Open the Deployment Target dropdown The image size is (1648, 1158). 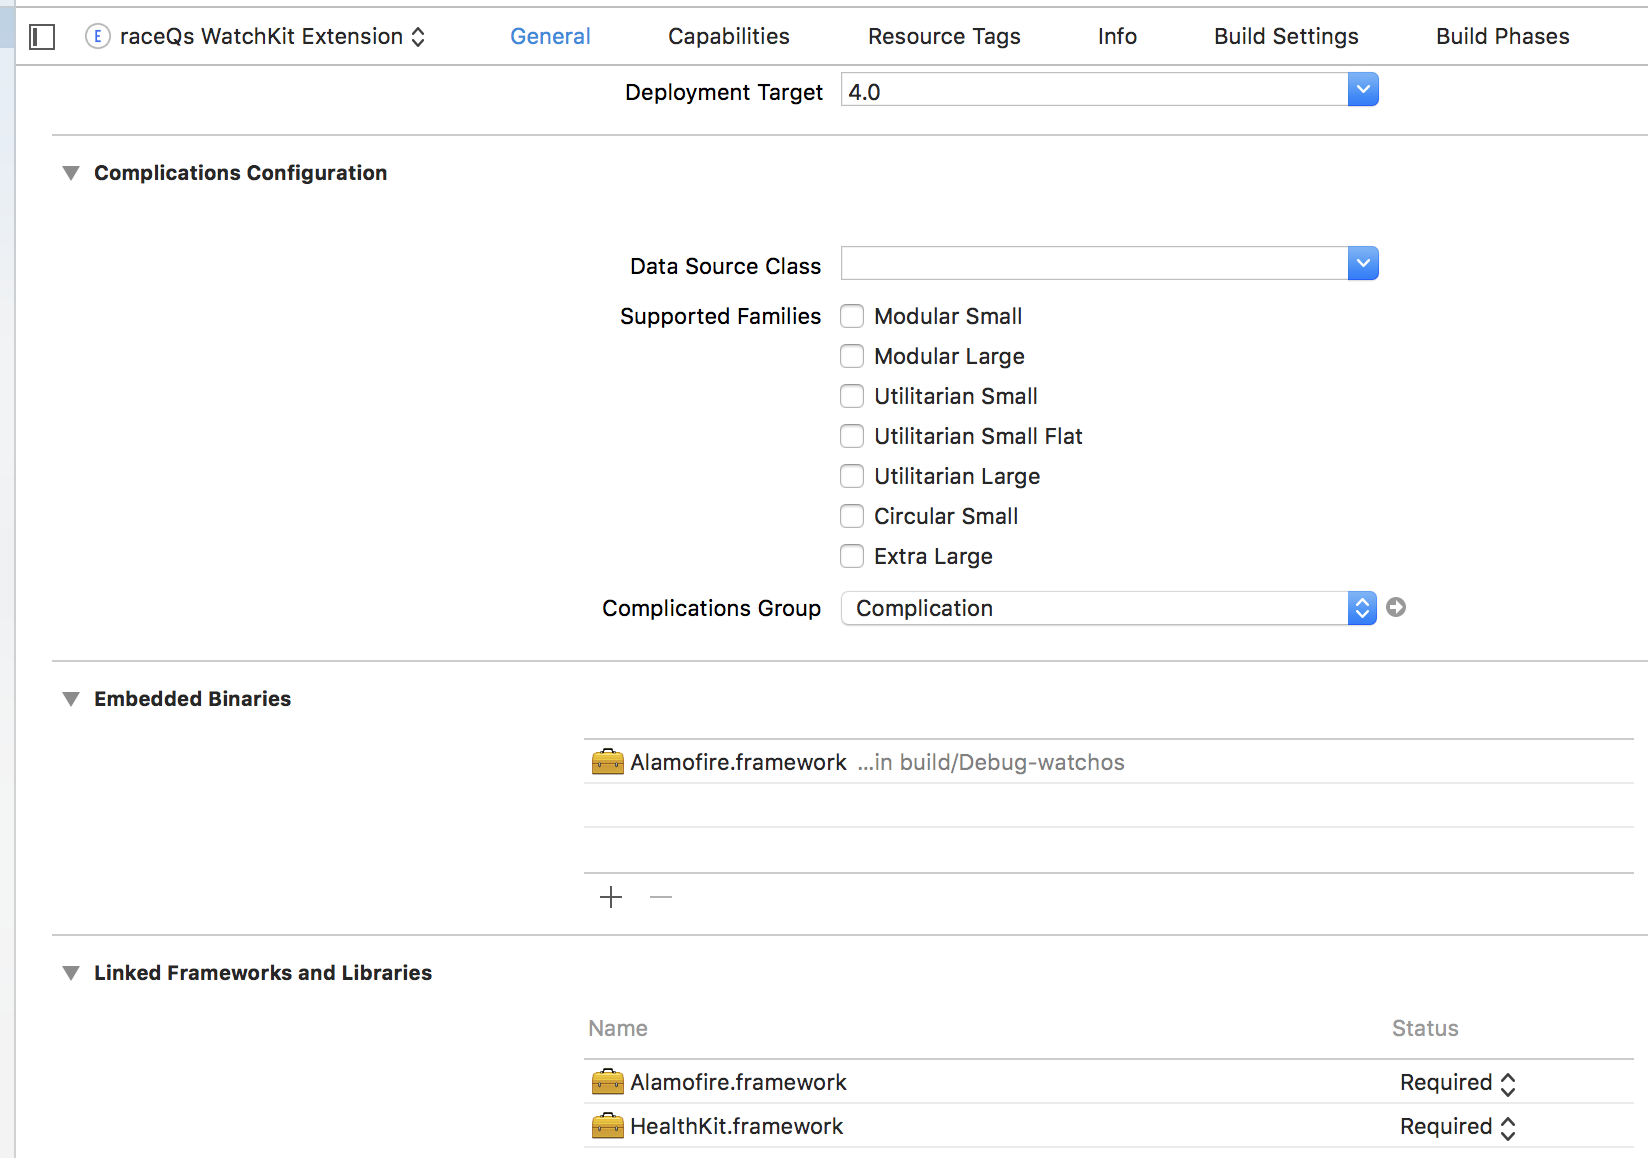tap(1362, 90)
